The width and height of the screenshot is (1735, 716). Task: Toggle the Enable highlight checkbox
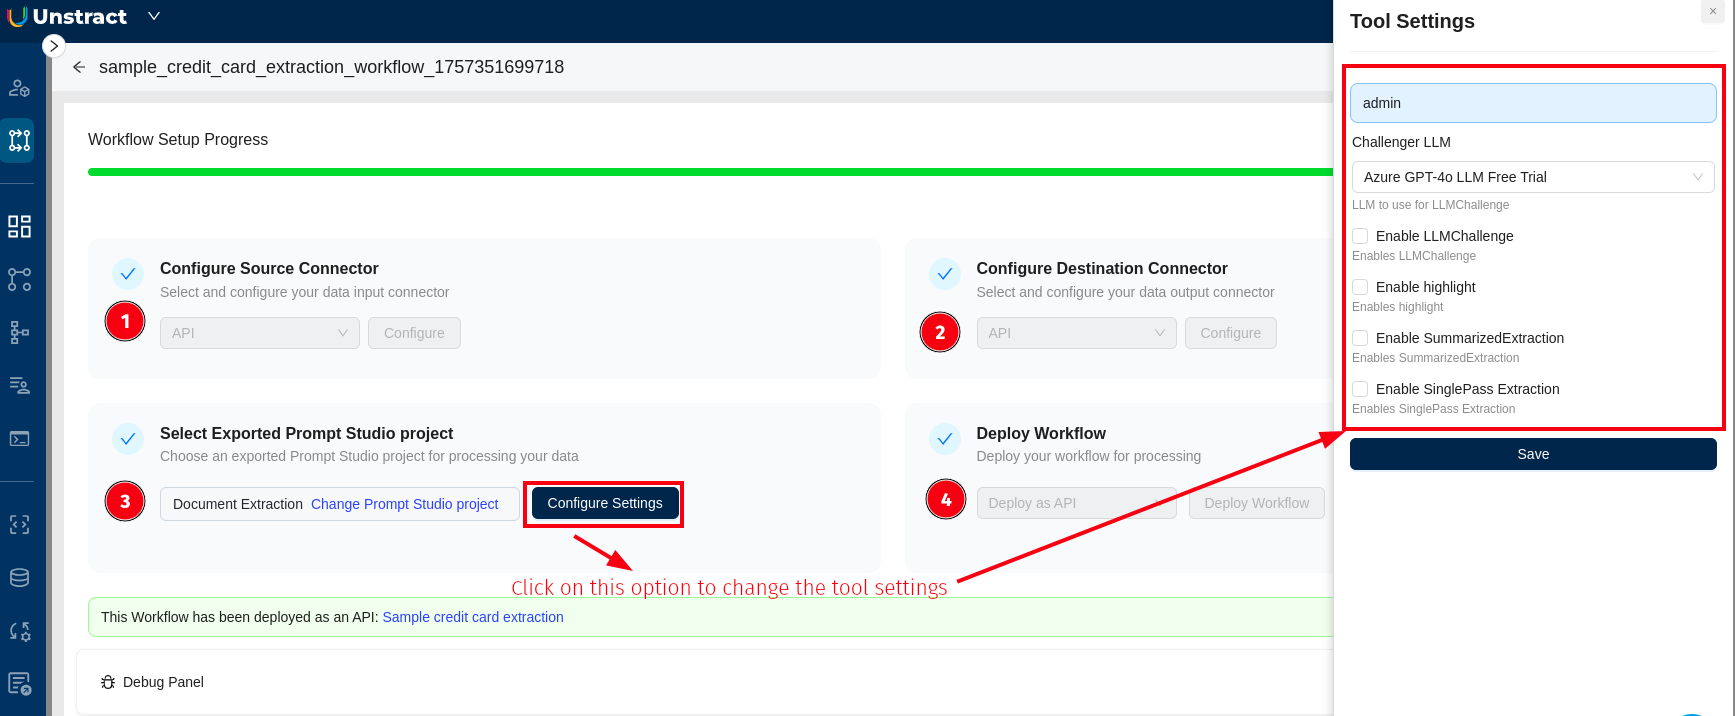[1360, 287]
